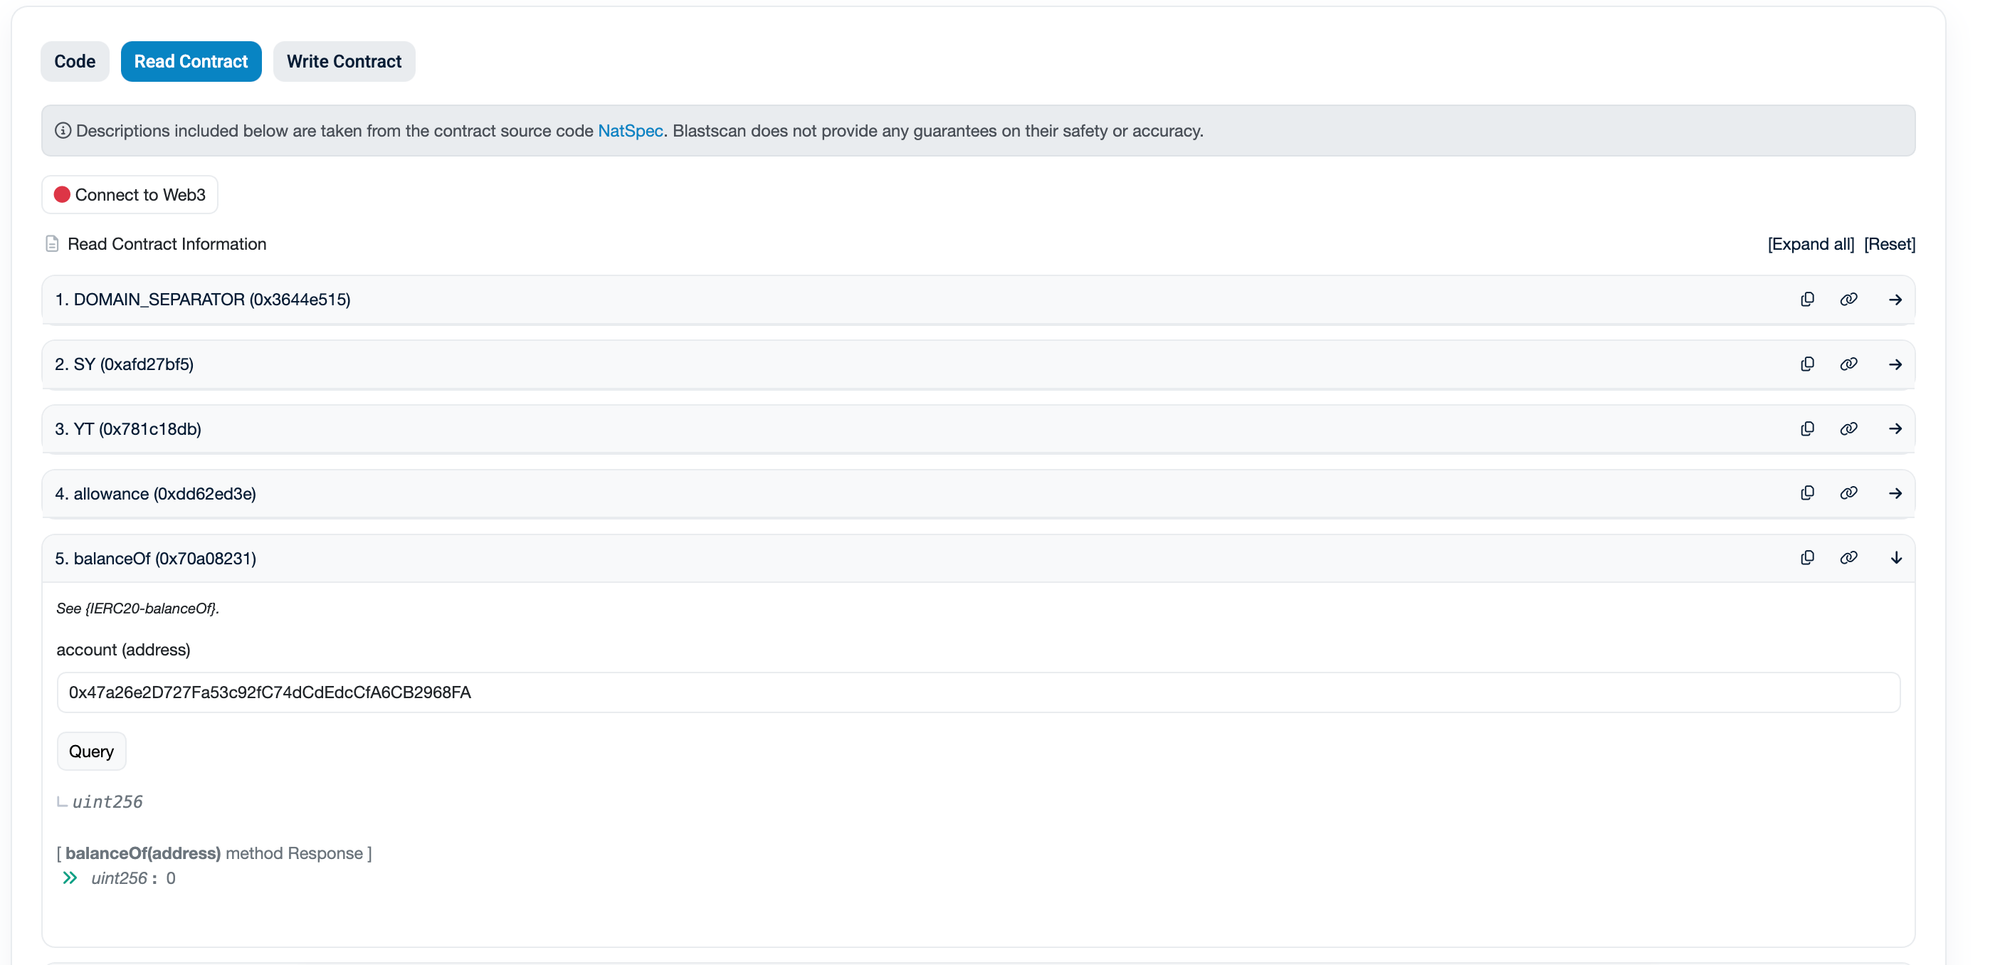Copy permalink for SY method
The width and height of the screenshot is (2000, 965).
[1848, 364]
